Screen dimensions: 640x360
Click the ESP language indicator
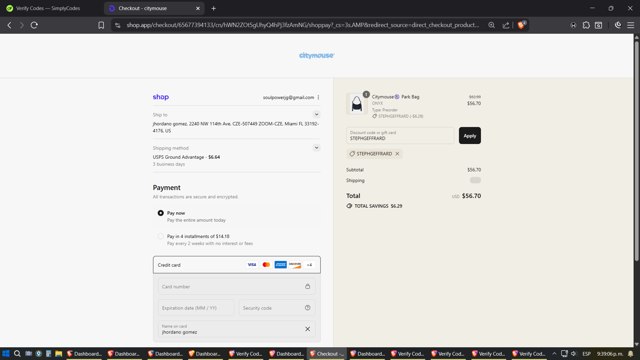point(587,353)
